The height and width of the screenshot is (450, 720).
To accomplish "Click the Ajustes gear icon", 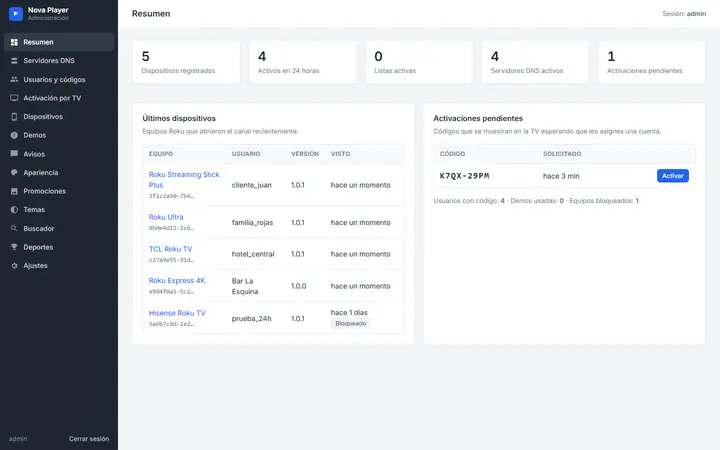I will (14, 265).
